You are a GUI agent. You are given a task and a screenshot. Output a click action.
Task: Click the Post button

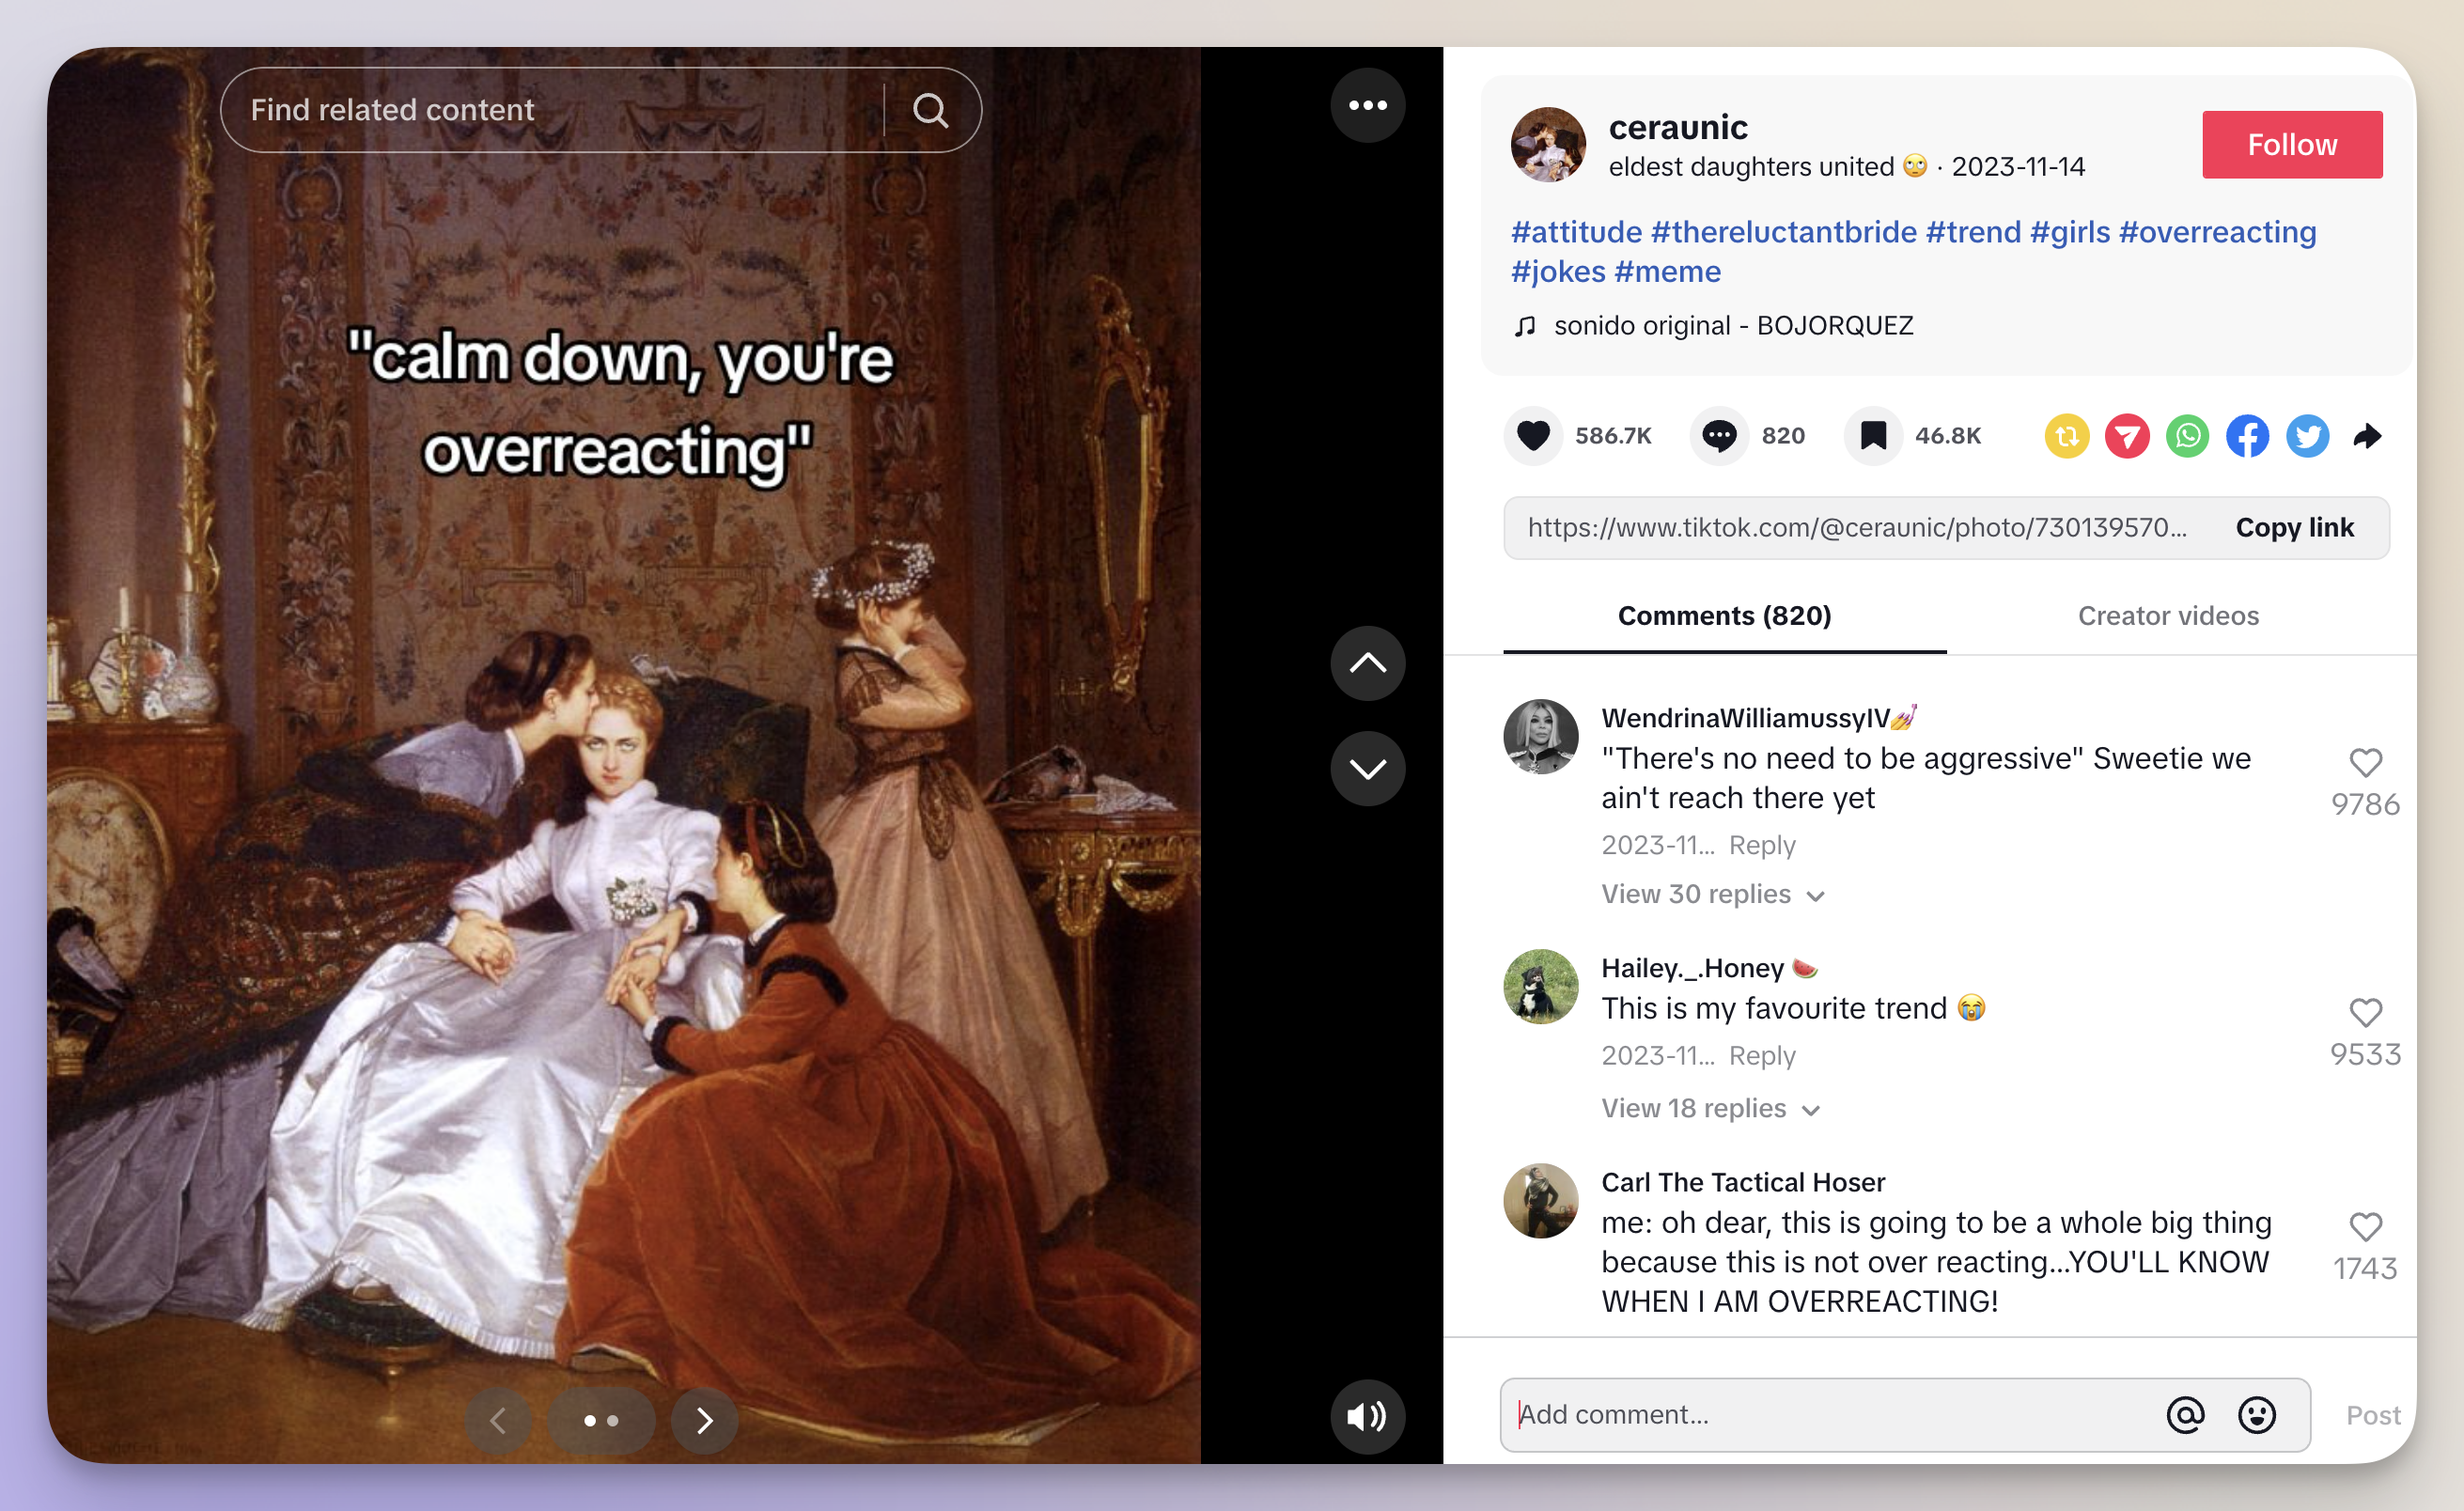coord(2373,1416)
